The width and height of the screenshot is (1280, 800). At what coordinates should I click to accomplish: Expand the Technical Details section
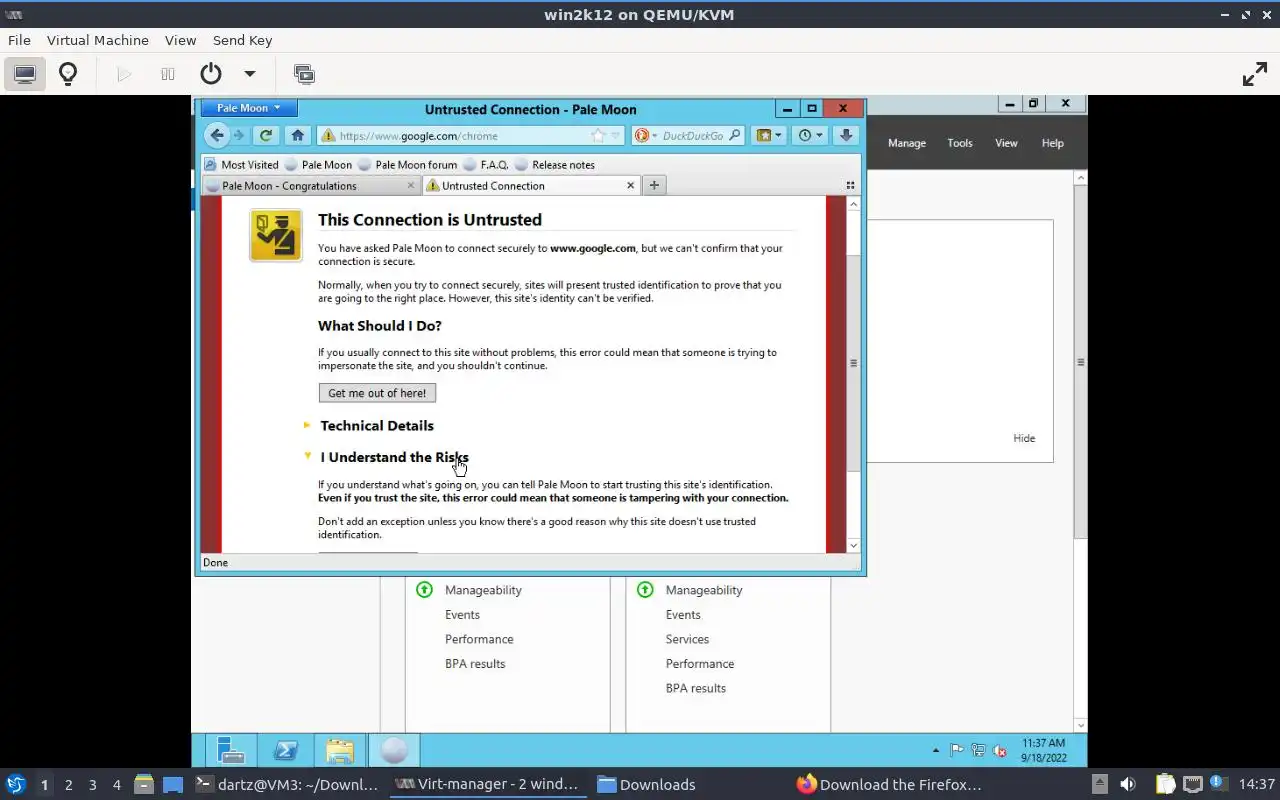pos(377,425)
